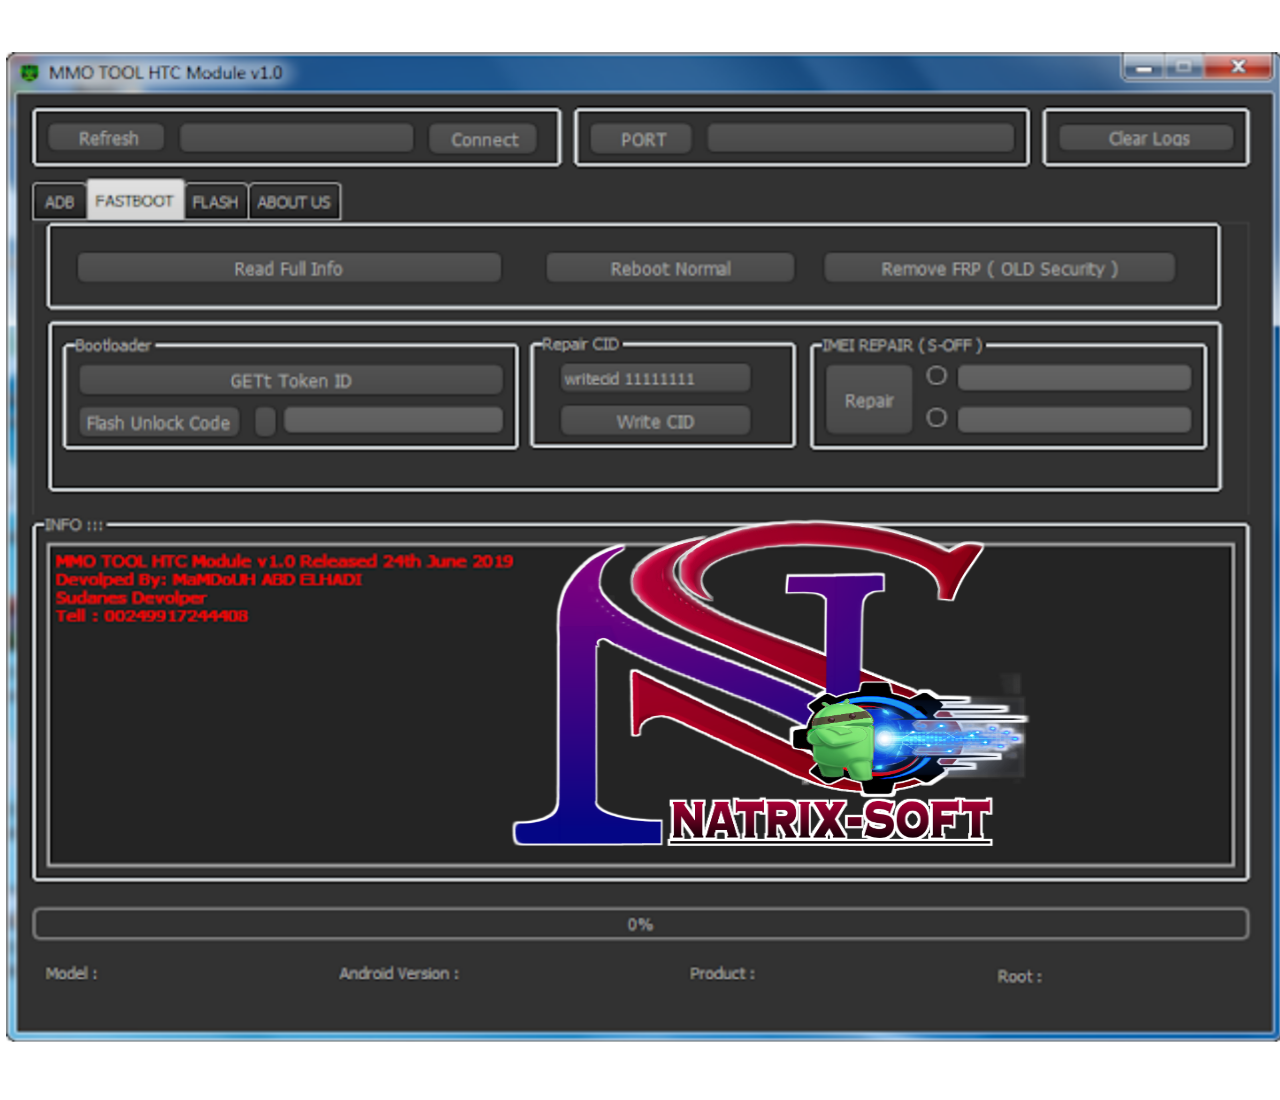The width and height of the screenshot is (1280, 1100).
Task: Focus the unlock code file path field
Action: point(393,420)
